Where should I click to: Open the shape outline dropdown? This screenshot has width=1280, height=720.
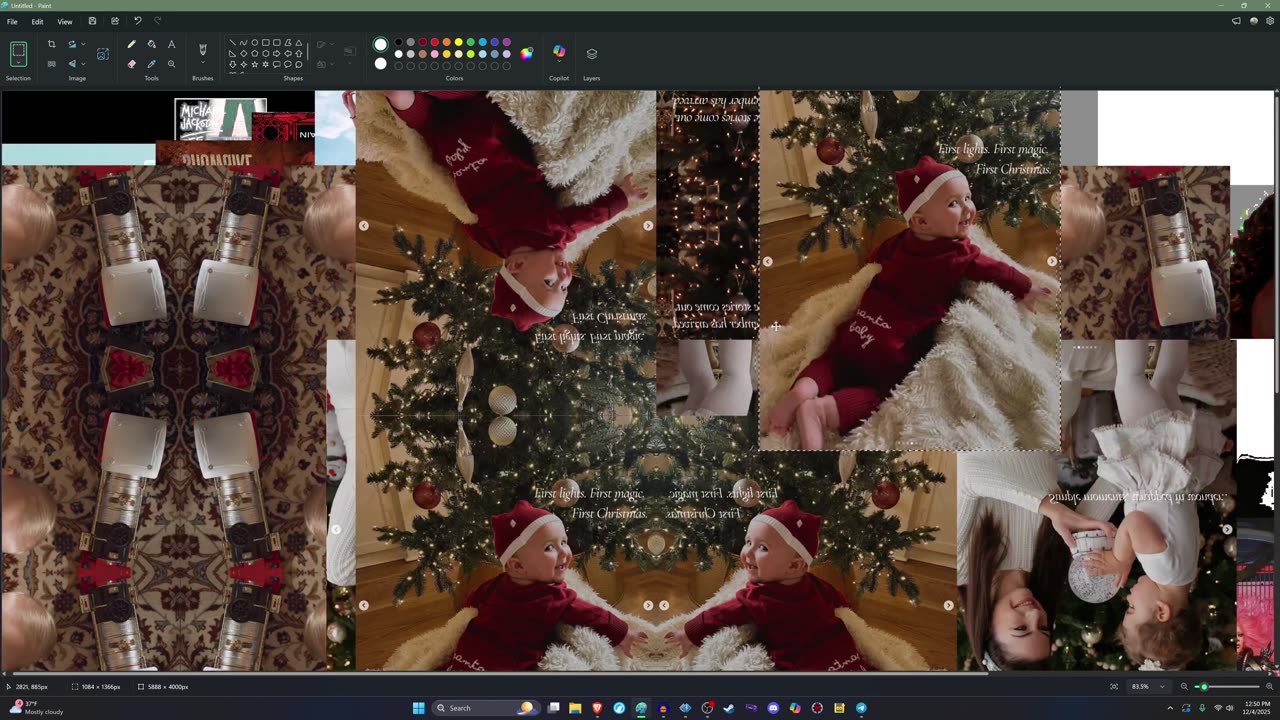[x=332, y=44]
